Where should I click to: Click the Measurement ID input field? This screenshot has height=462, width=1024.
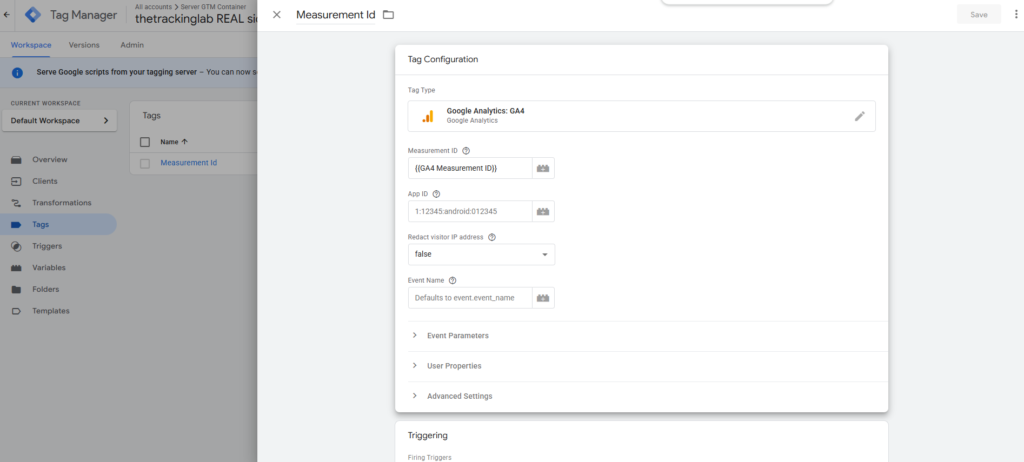point(470,168)
